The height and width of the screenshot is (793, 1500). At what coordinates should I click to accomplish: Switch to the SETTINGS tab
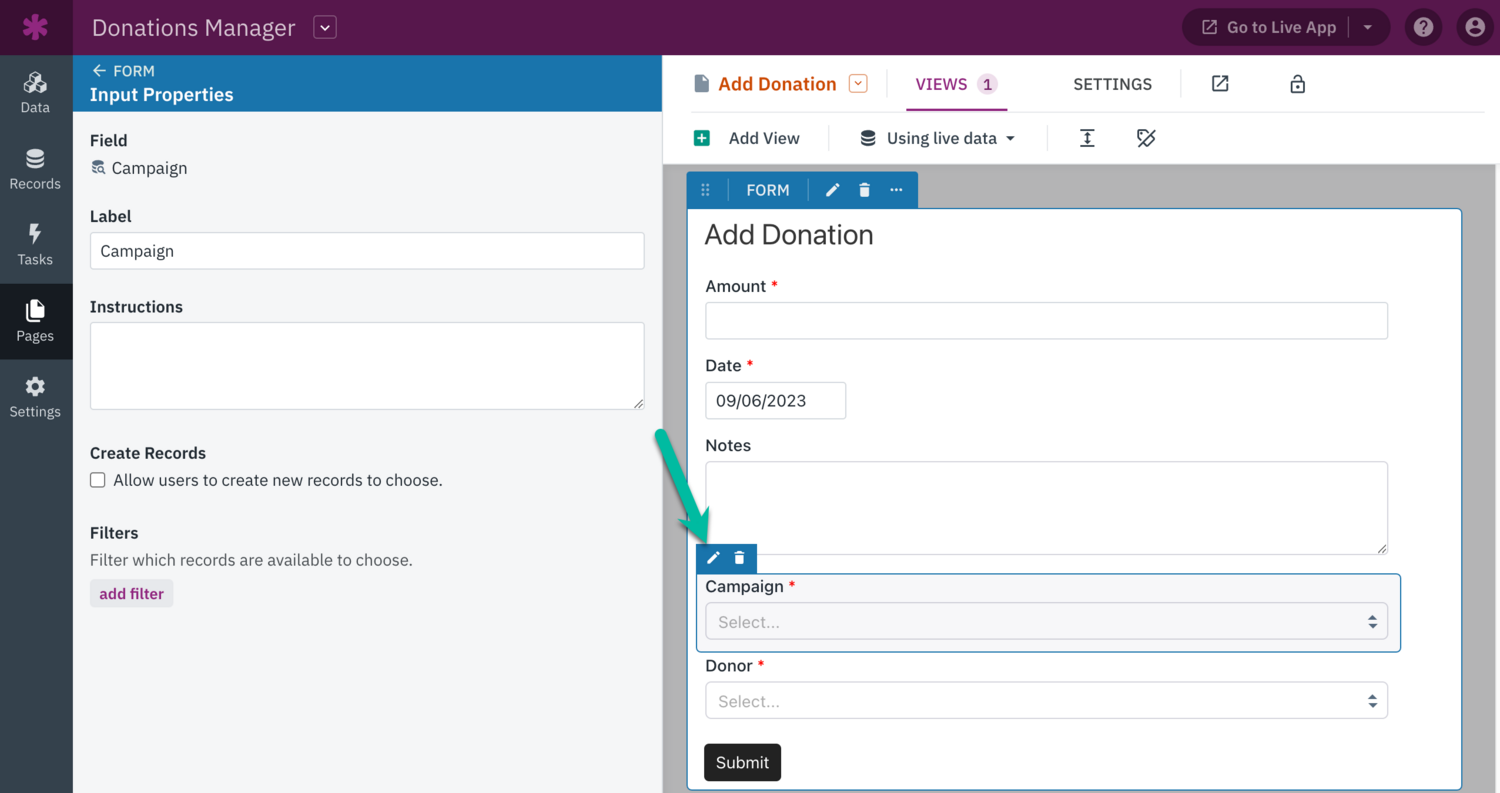point(1112,84)
